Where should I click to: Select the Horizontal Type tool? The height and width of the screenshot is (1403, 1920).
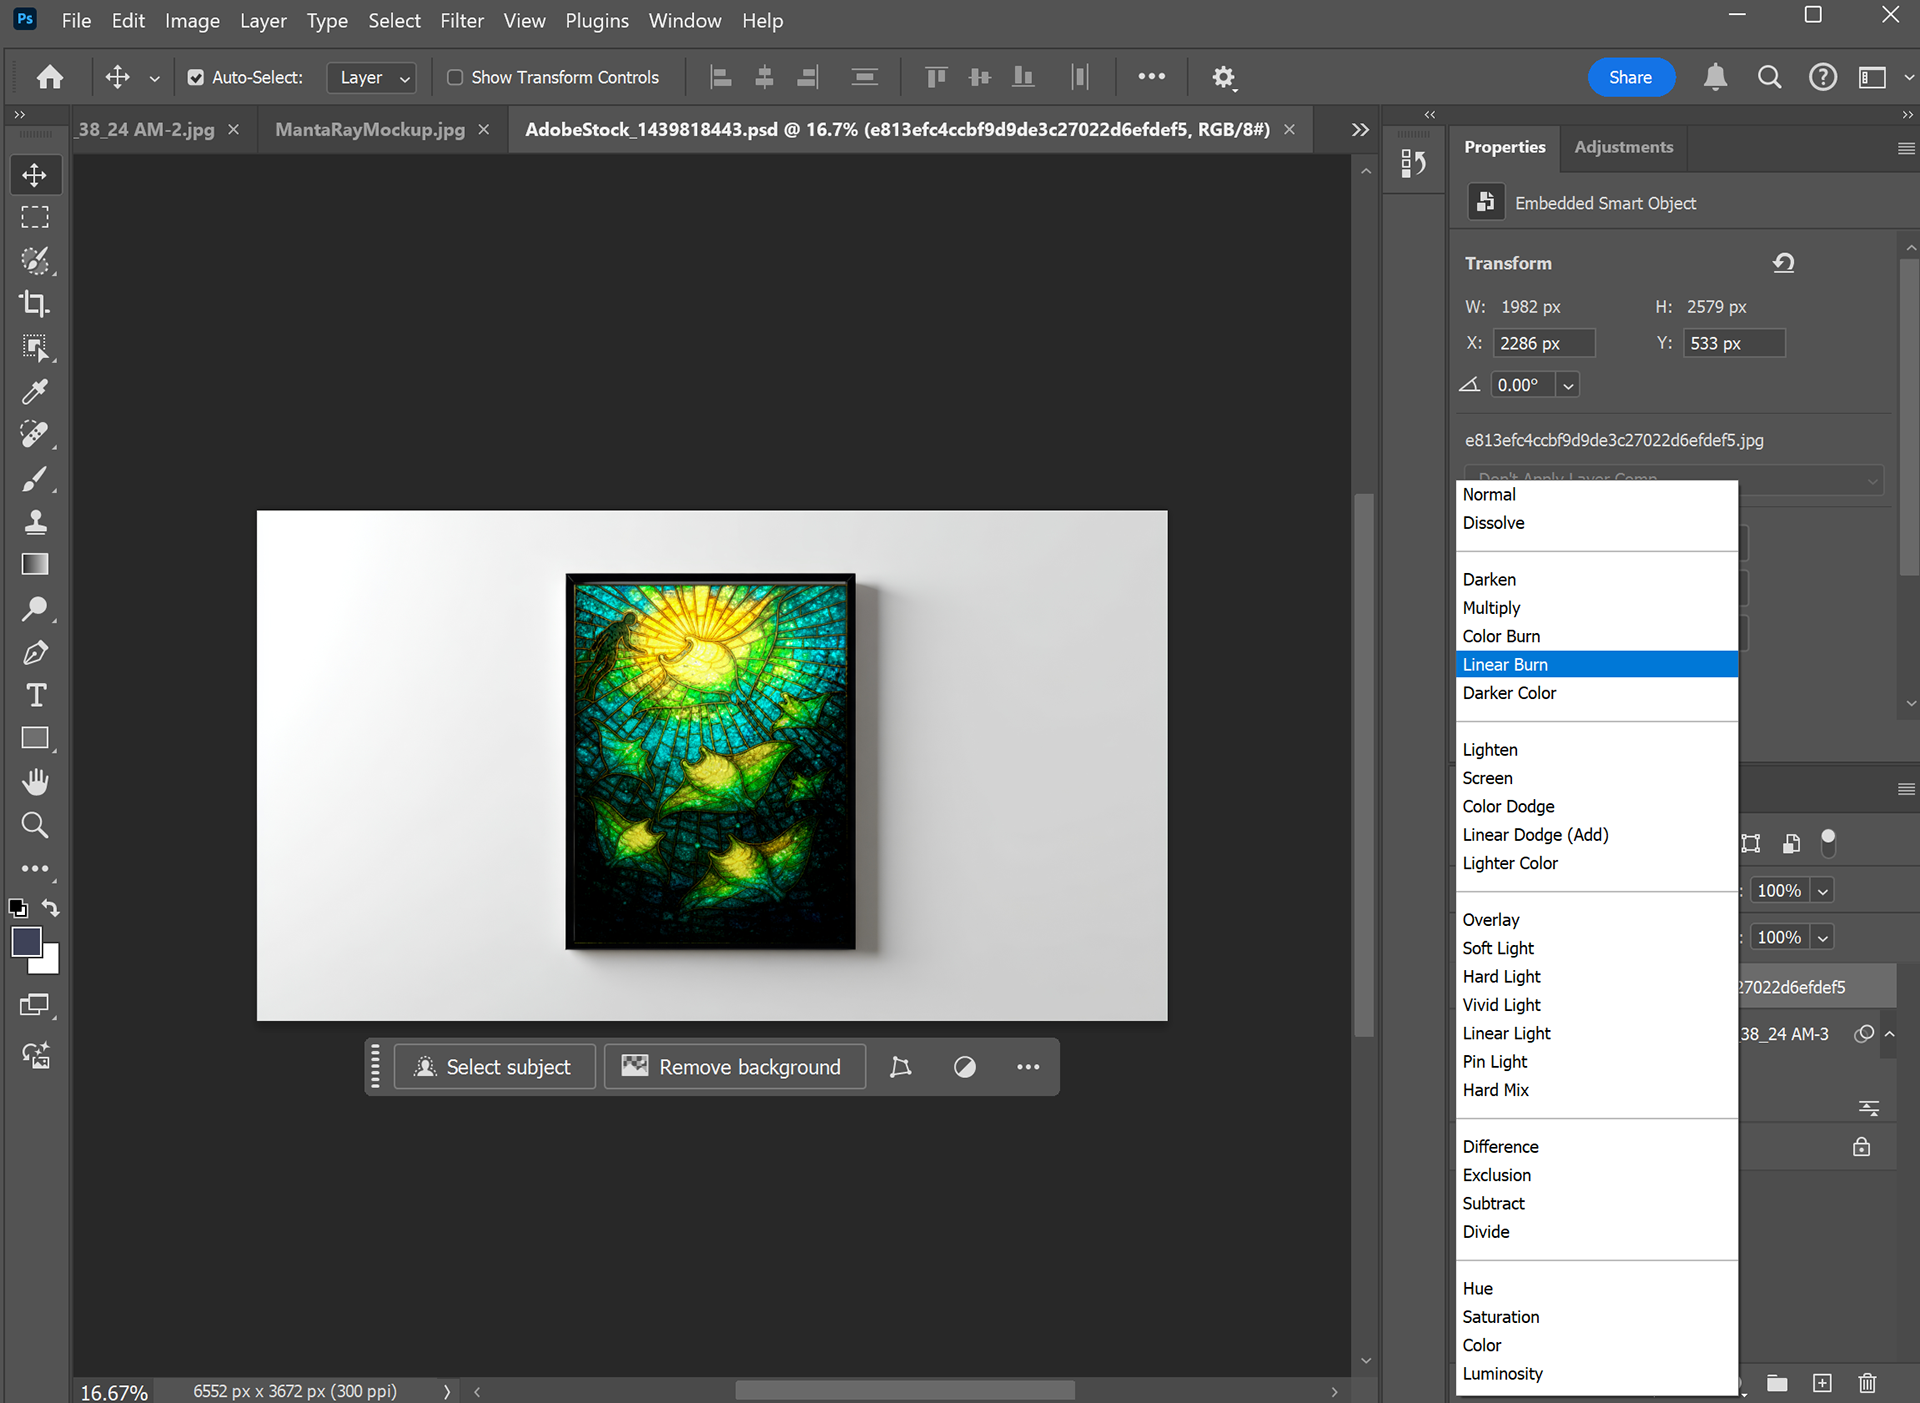tap(35, 696)
